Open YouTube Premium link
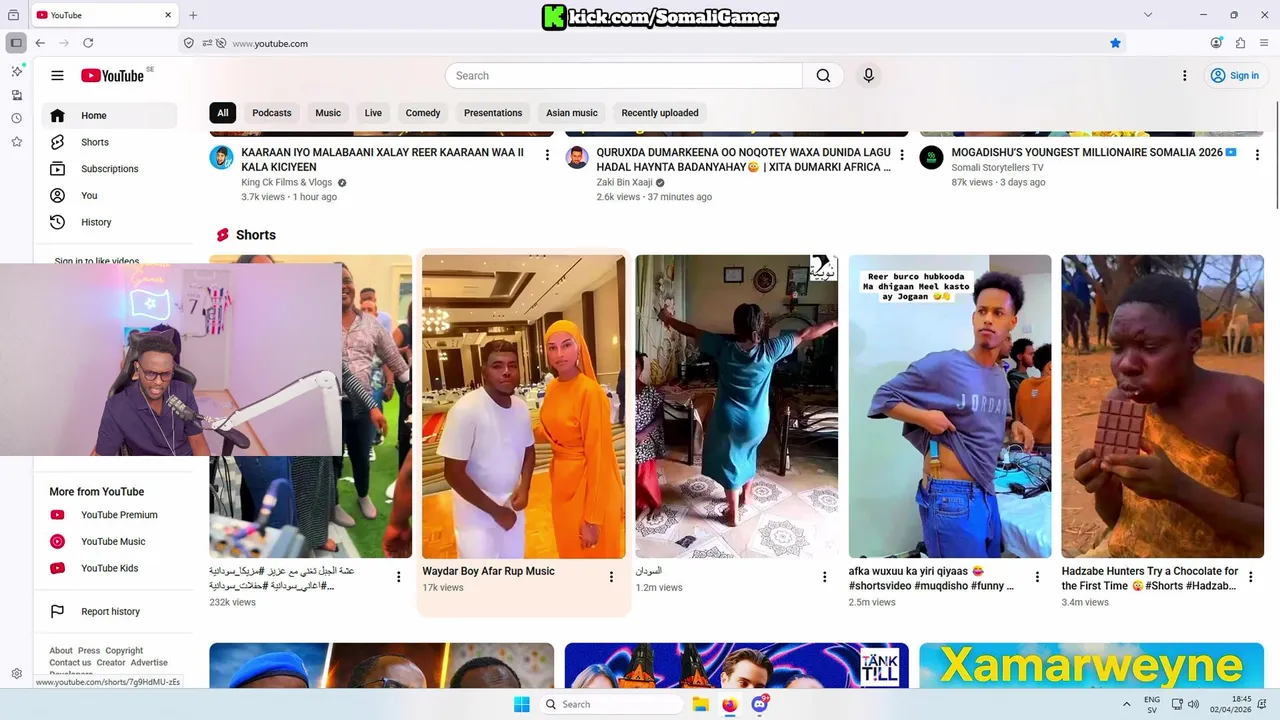This screenshot has height=720, width=1280. pyautogui.click(x=109, y=515)
